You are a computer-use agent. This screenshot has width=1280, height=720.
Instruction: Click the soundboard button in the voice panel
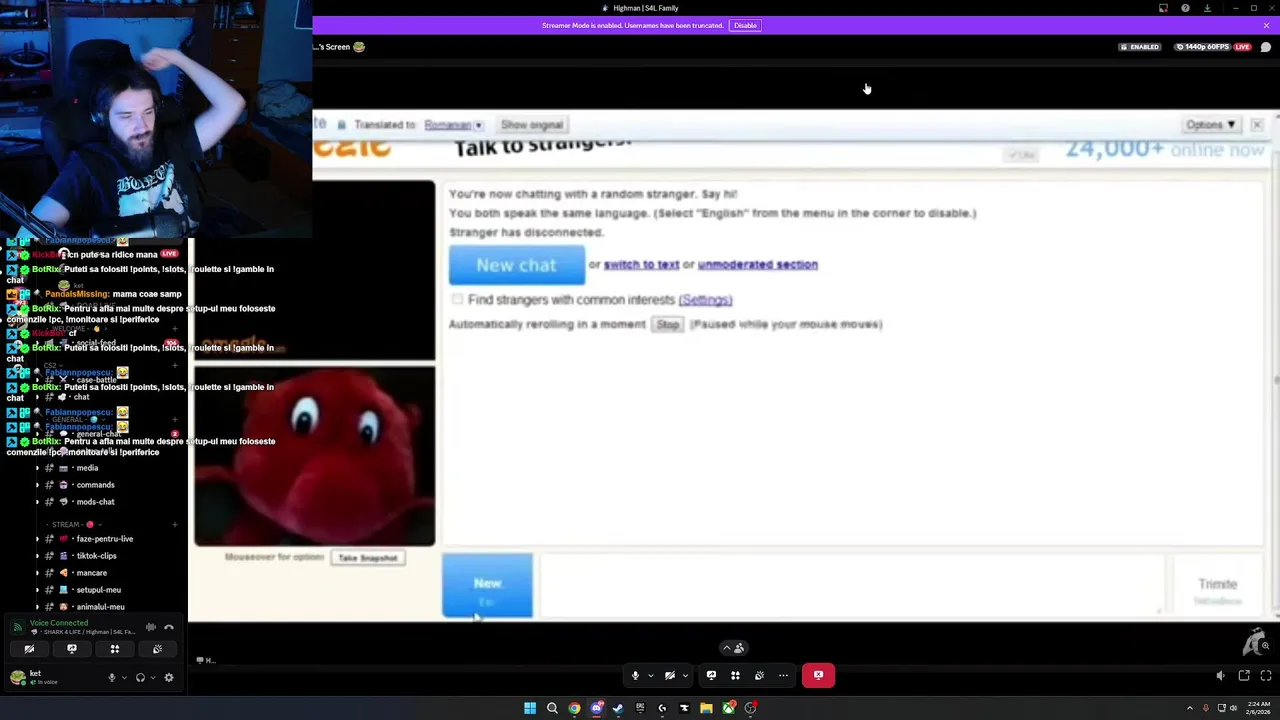click(157, 649)
